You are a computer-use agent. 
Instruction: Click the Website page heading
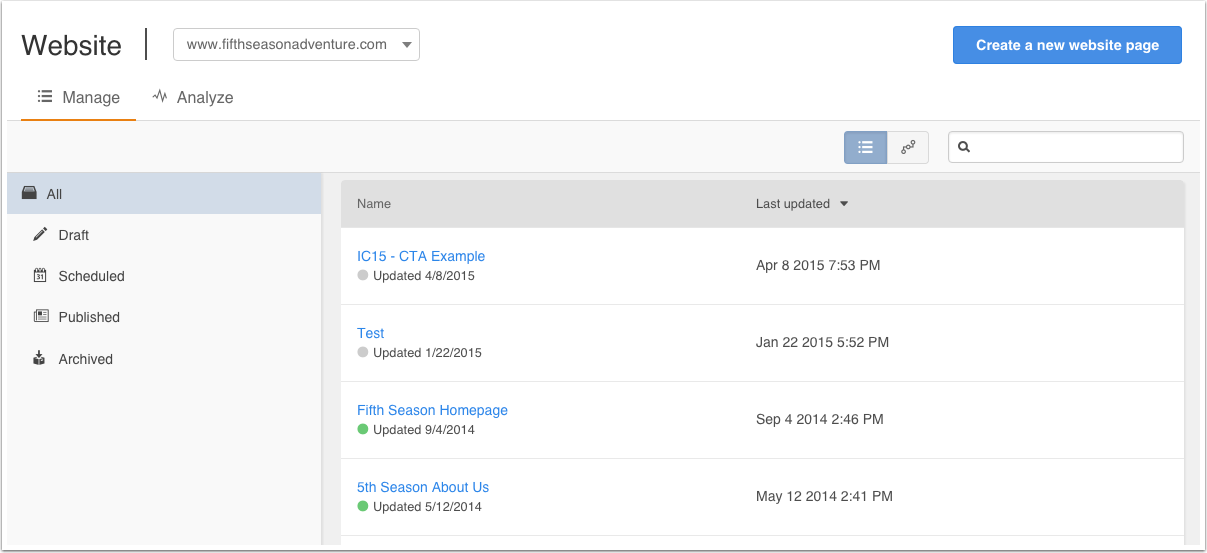tap(72, 45)
